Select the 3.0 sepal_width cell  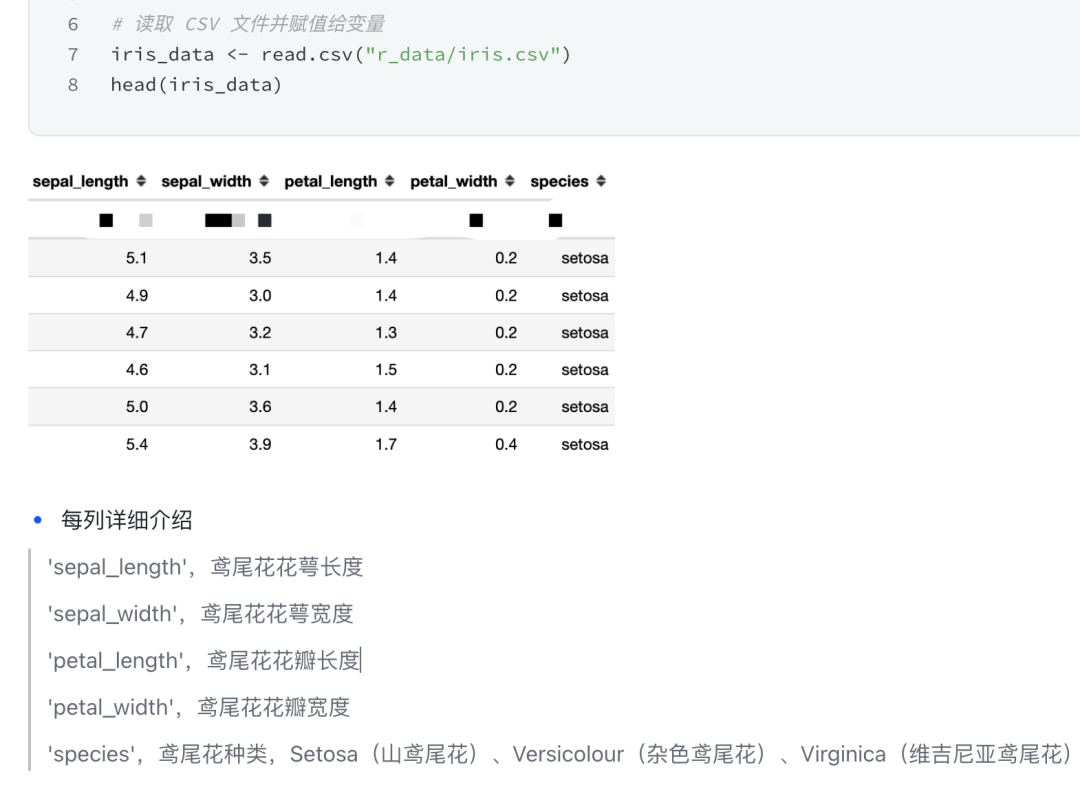260,295
